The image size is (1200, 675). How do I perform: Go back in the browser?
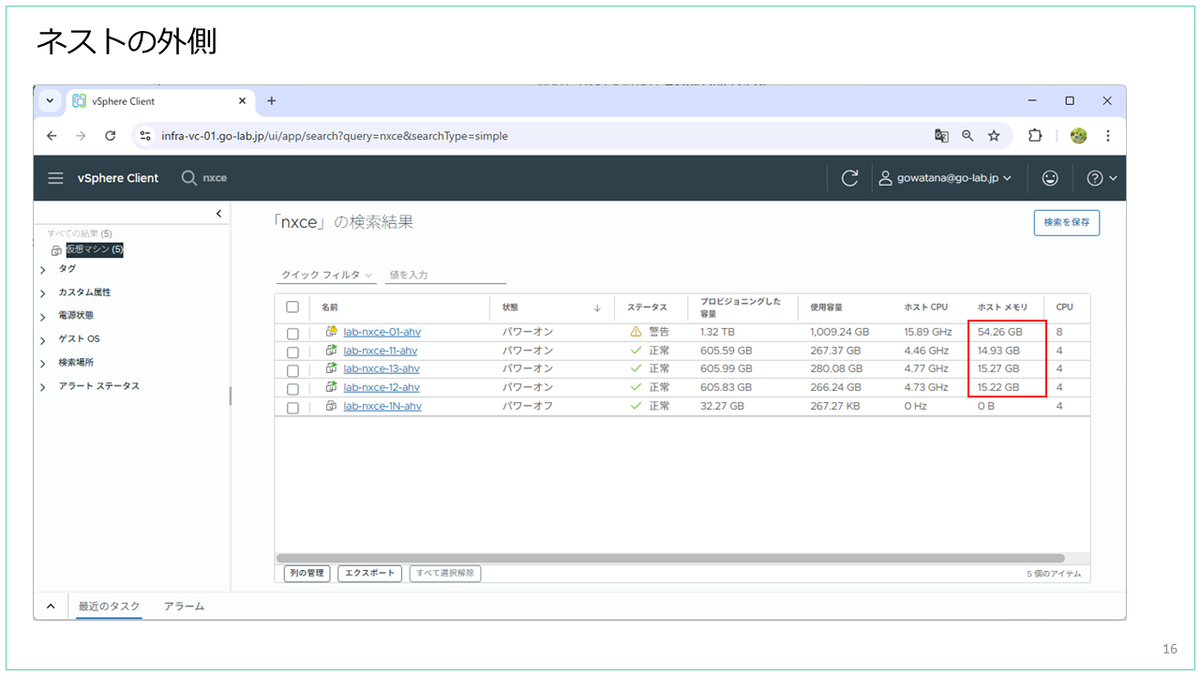click(52, 136)
